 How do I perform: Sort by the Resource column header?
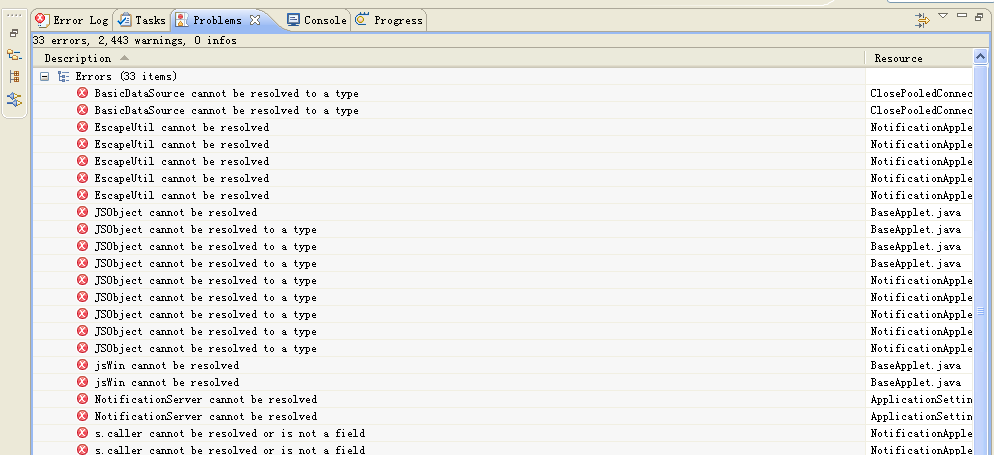coord(898,59)
